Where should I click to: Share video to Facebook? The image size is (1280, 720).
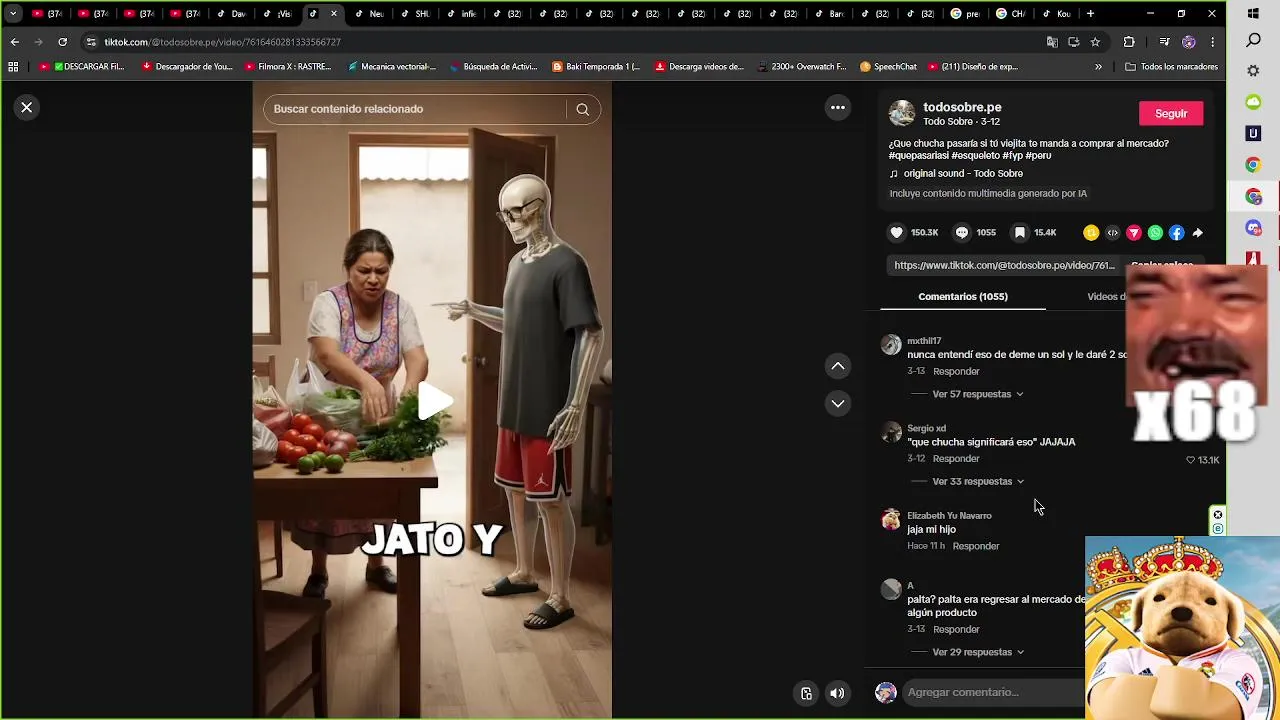tap(1176, 232)
